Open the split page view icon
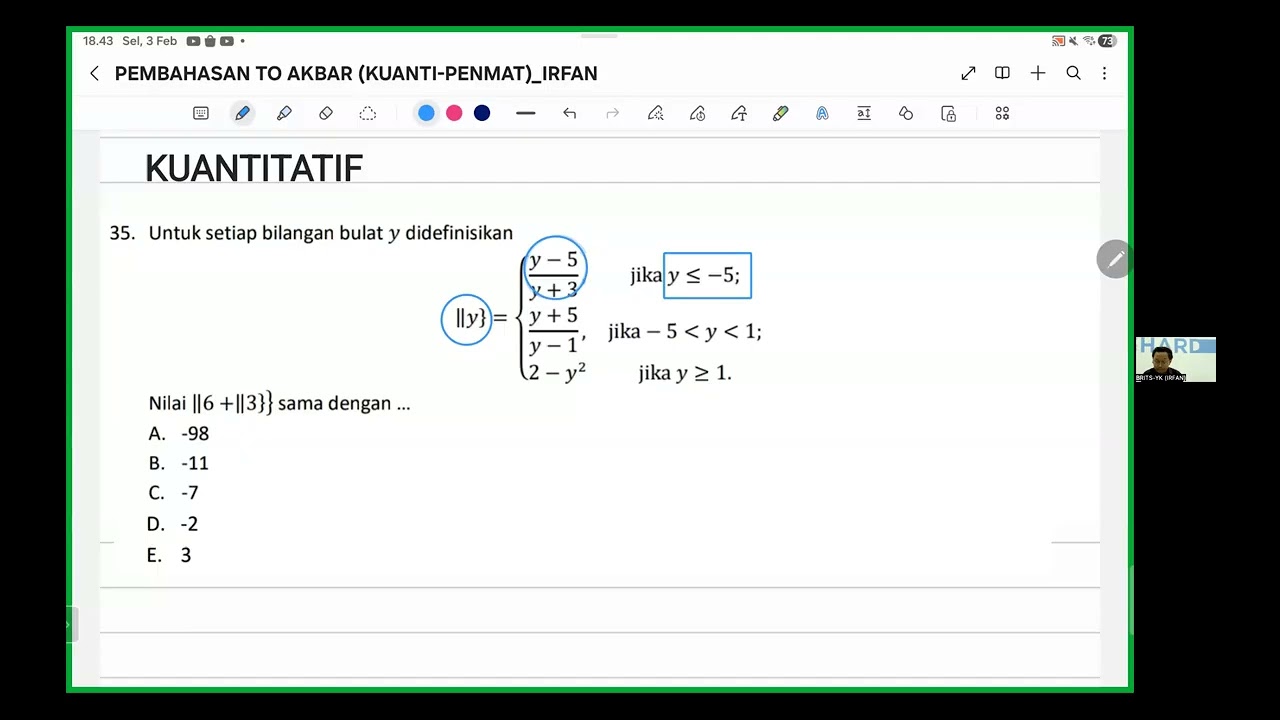This screenshot has height=720, width=1280. pos(1002,73)
